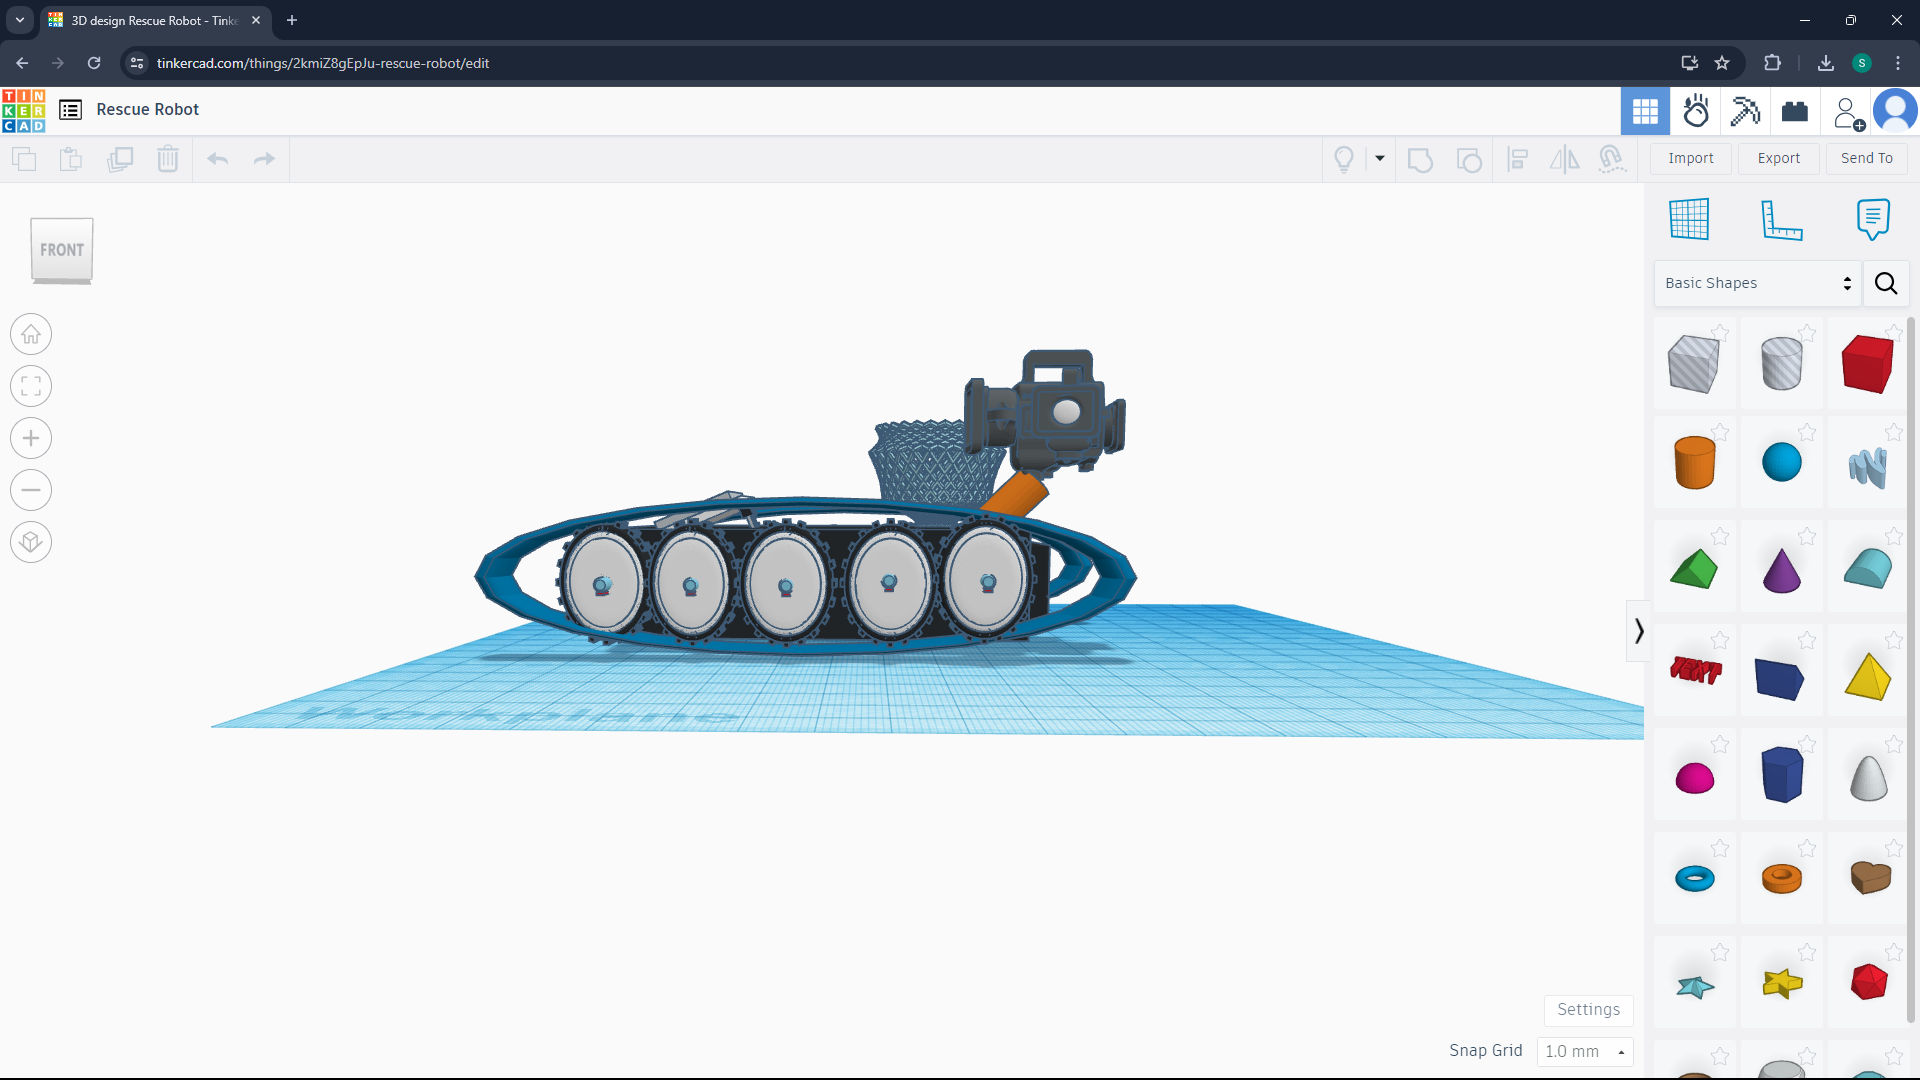Open the Notes tool

tap(1872, 219)
